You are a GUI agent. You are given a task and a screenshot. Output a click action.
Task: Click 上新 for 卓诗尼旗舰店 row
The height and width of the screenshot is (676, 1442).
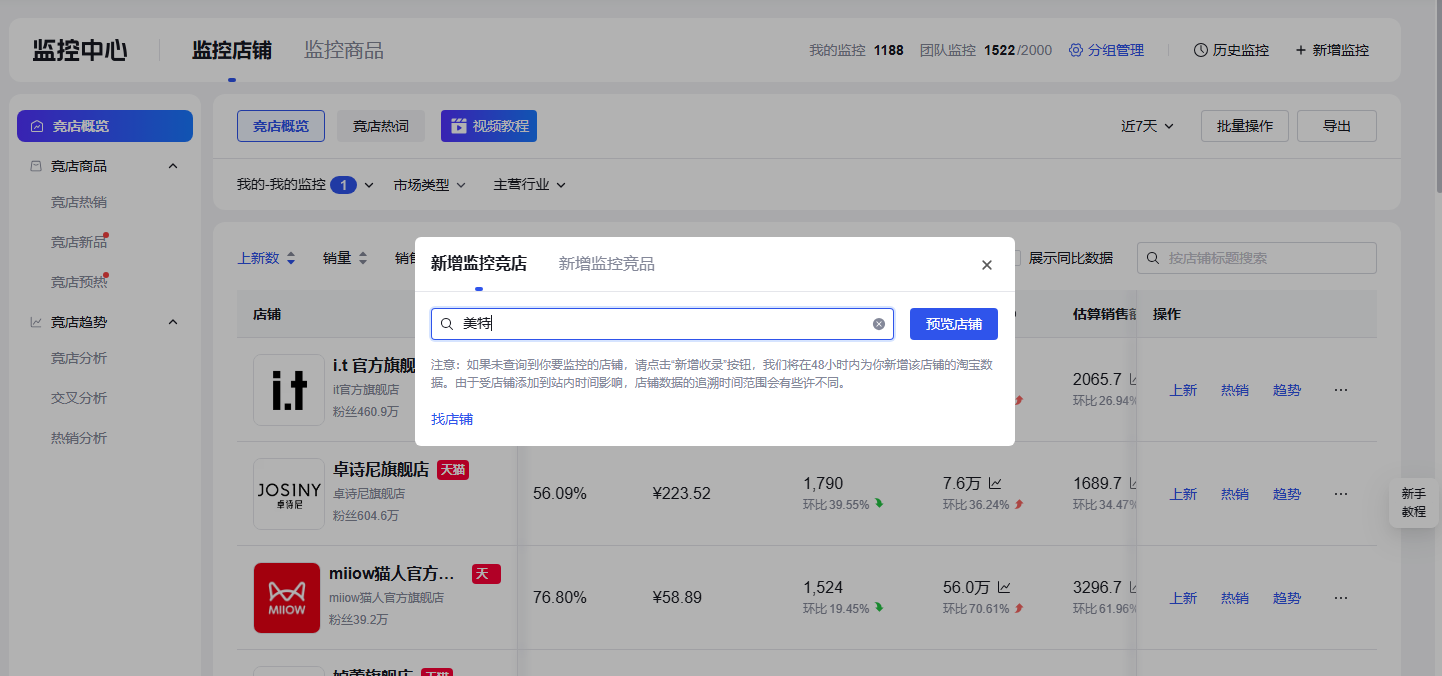pyautogui.click(x=1183, y=494)
